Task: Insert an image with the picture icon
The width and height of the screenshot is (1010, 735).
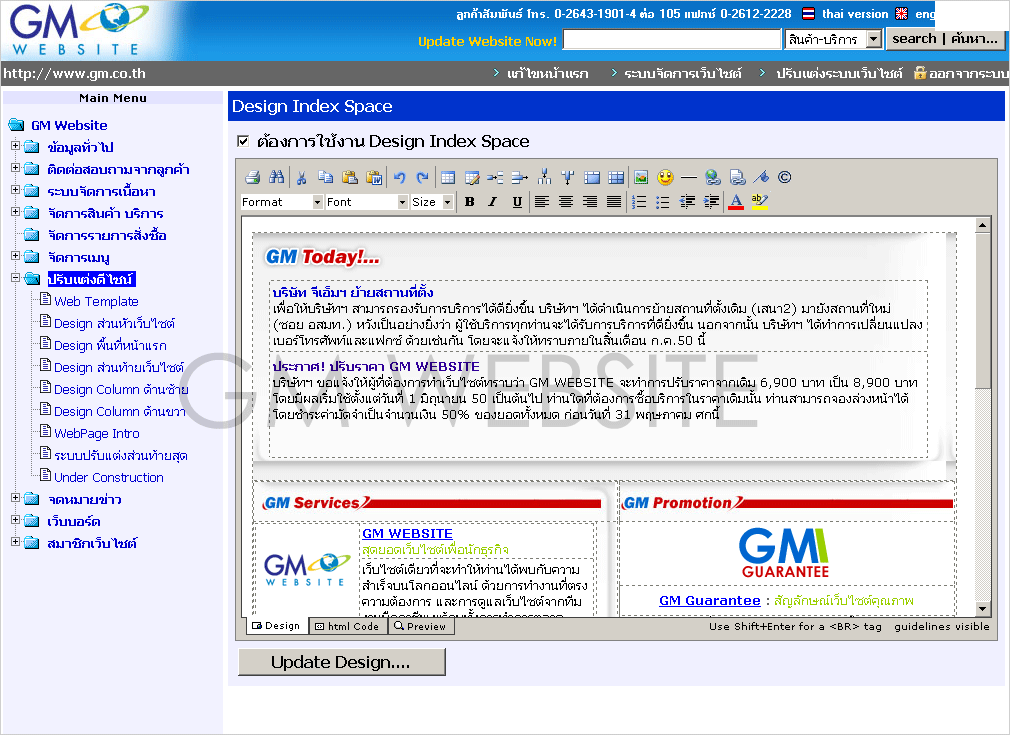Action: click(641, 177)
